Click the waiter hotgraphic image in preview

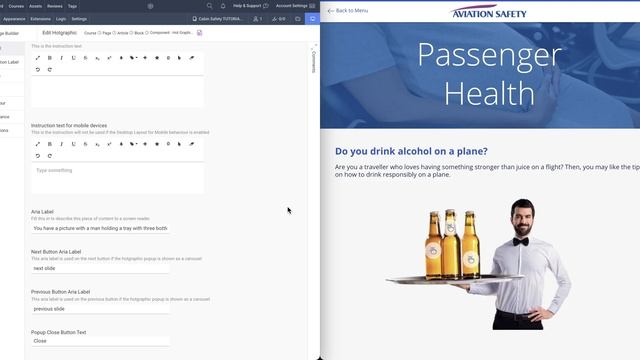click(x=478, y=264)
